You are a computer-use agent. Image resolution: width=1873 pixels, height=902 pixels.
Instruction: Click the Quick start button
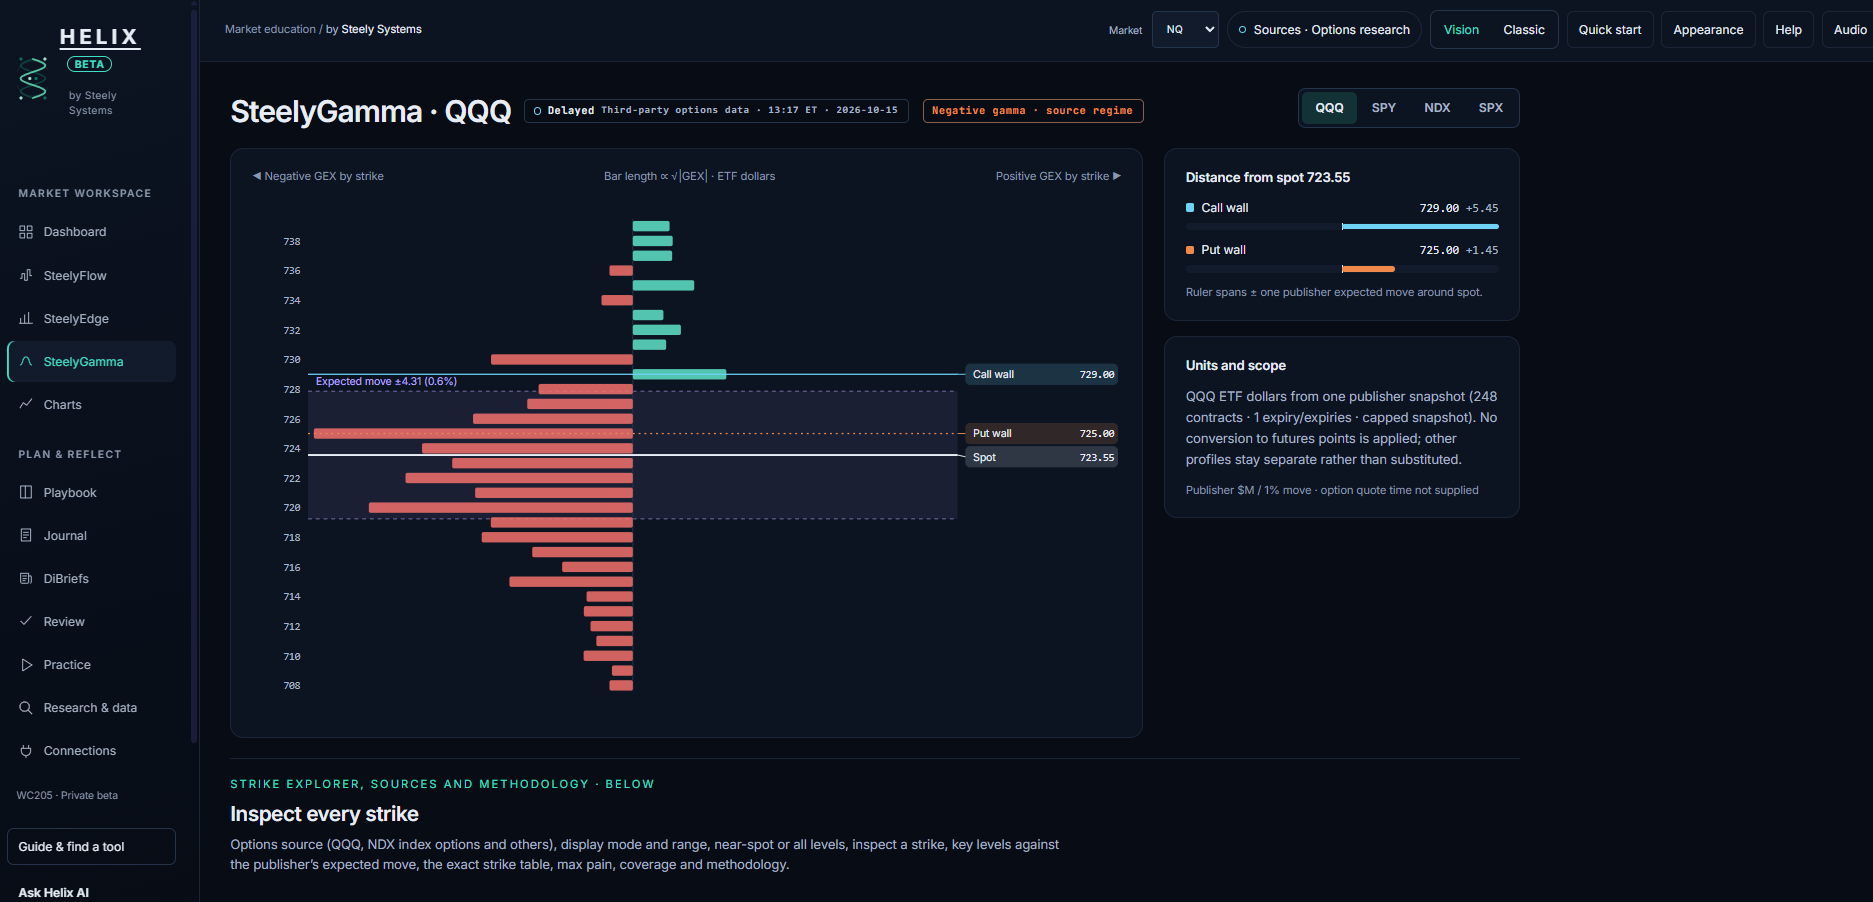coord(1610,30)
